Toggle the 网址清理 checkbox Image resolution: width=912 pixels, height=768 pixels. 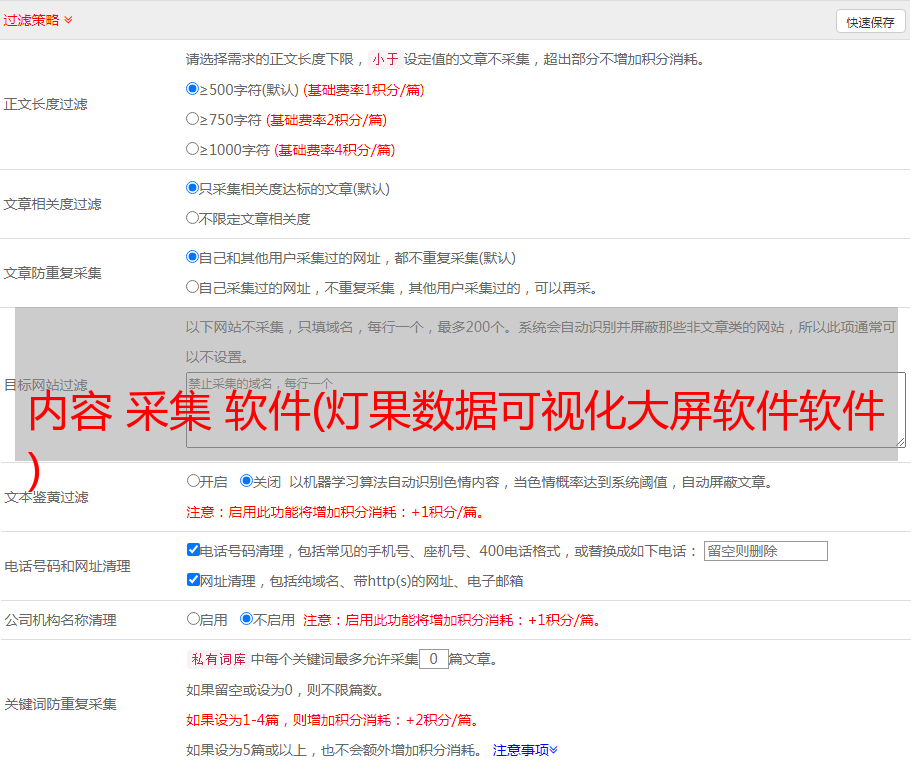(x=193, y=580)
